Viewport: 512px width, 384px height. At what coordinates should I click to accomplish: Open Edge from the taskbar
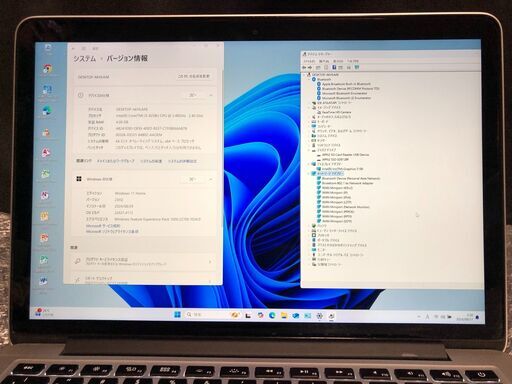pos(272,315)
